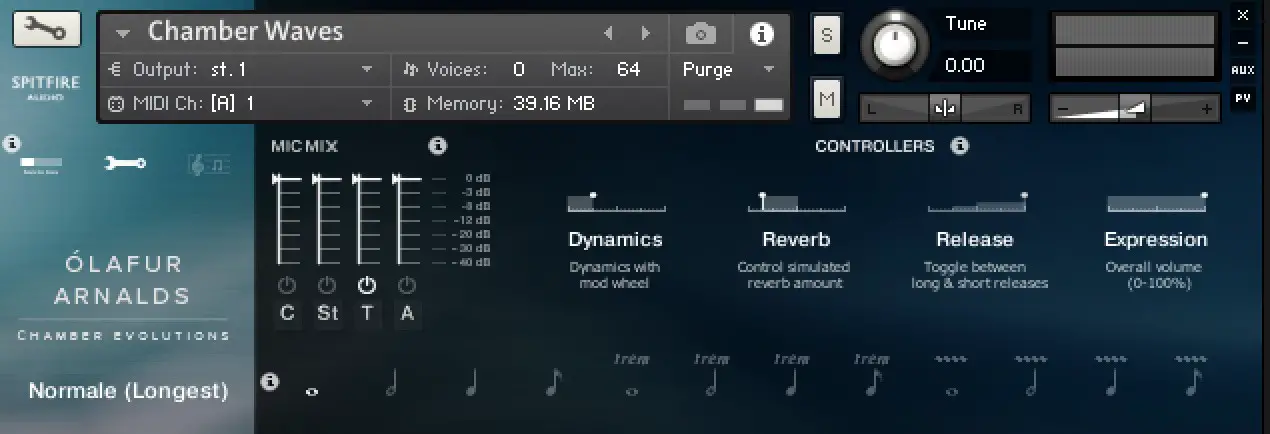1270x434 pixels.
Task: Select the trill quarter note articulation
Action: click(x=1111, y=377)
